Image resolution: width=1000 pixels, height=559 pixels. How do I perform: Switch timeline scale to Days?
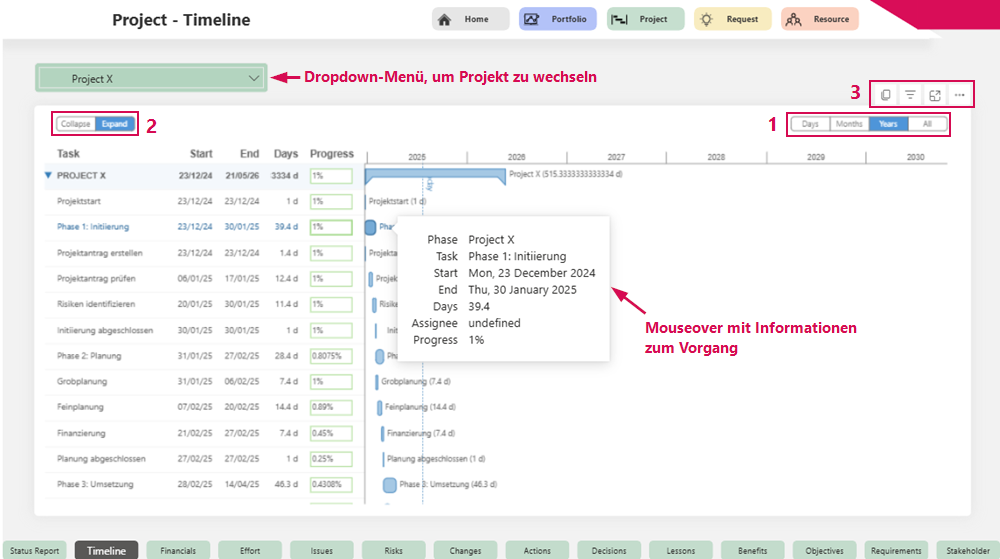(810, 124)
